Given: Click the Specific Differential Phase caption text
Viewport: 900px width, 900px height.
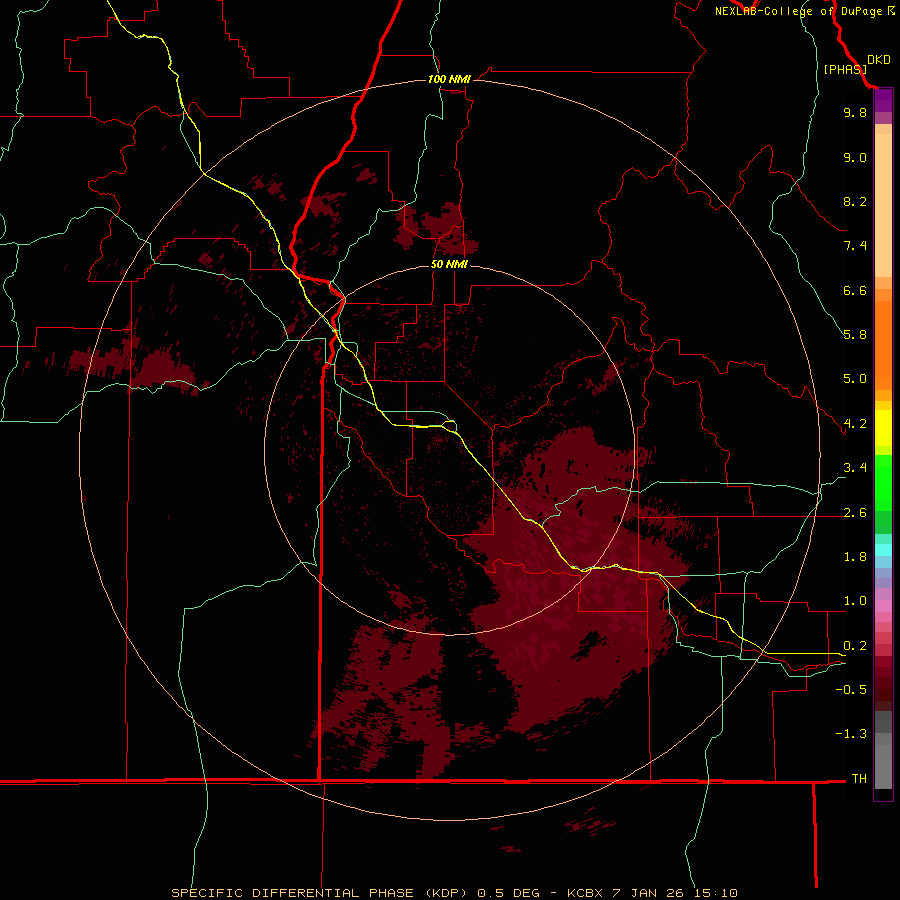Looking at the screenshot, I should 454,893.
